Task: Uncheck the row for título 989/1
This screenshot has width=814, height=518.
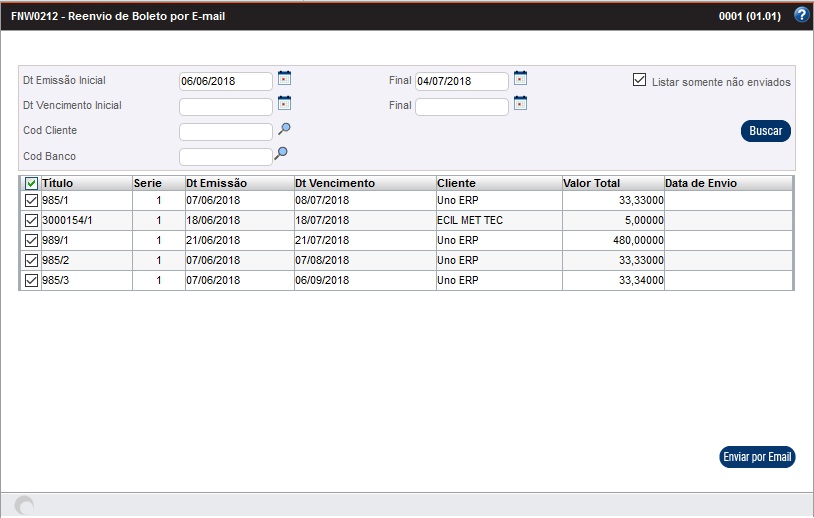Action: [x=31, y=241]
